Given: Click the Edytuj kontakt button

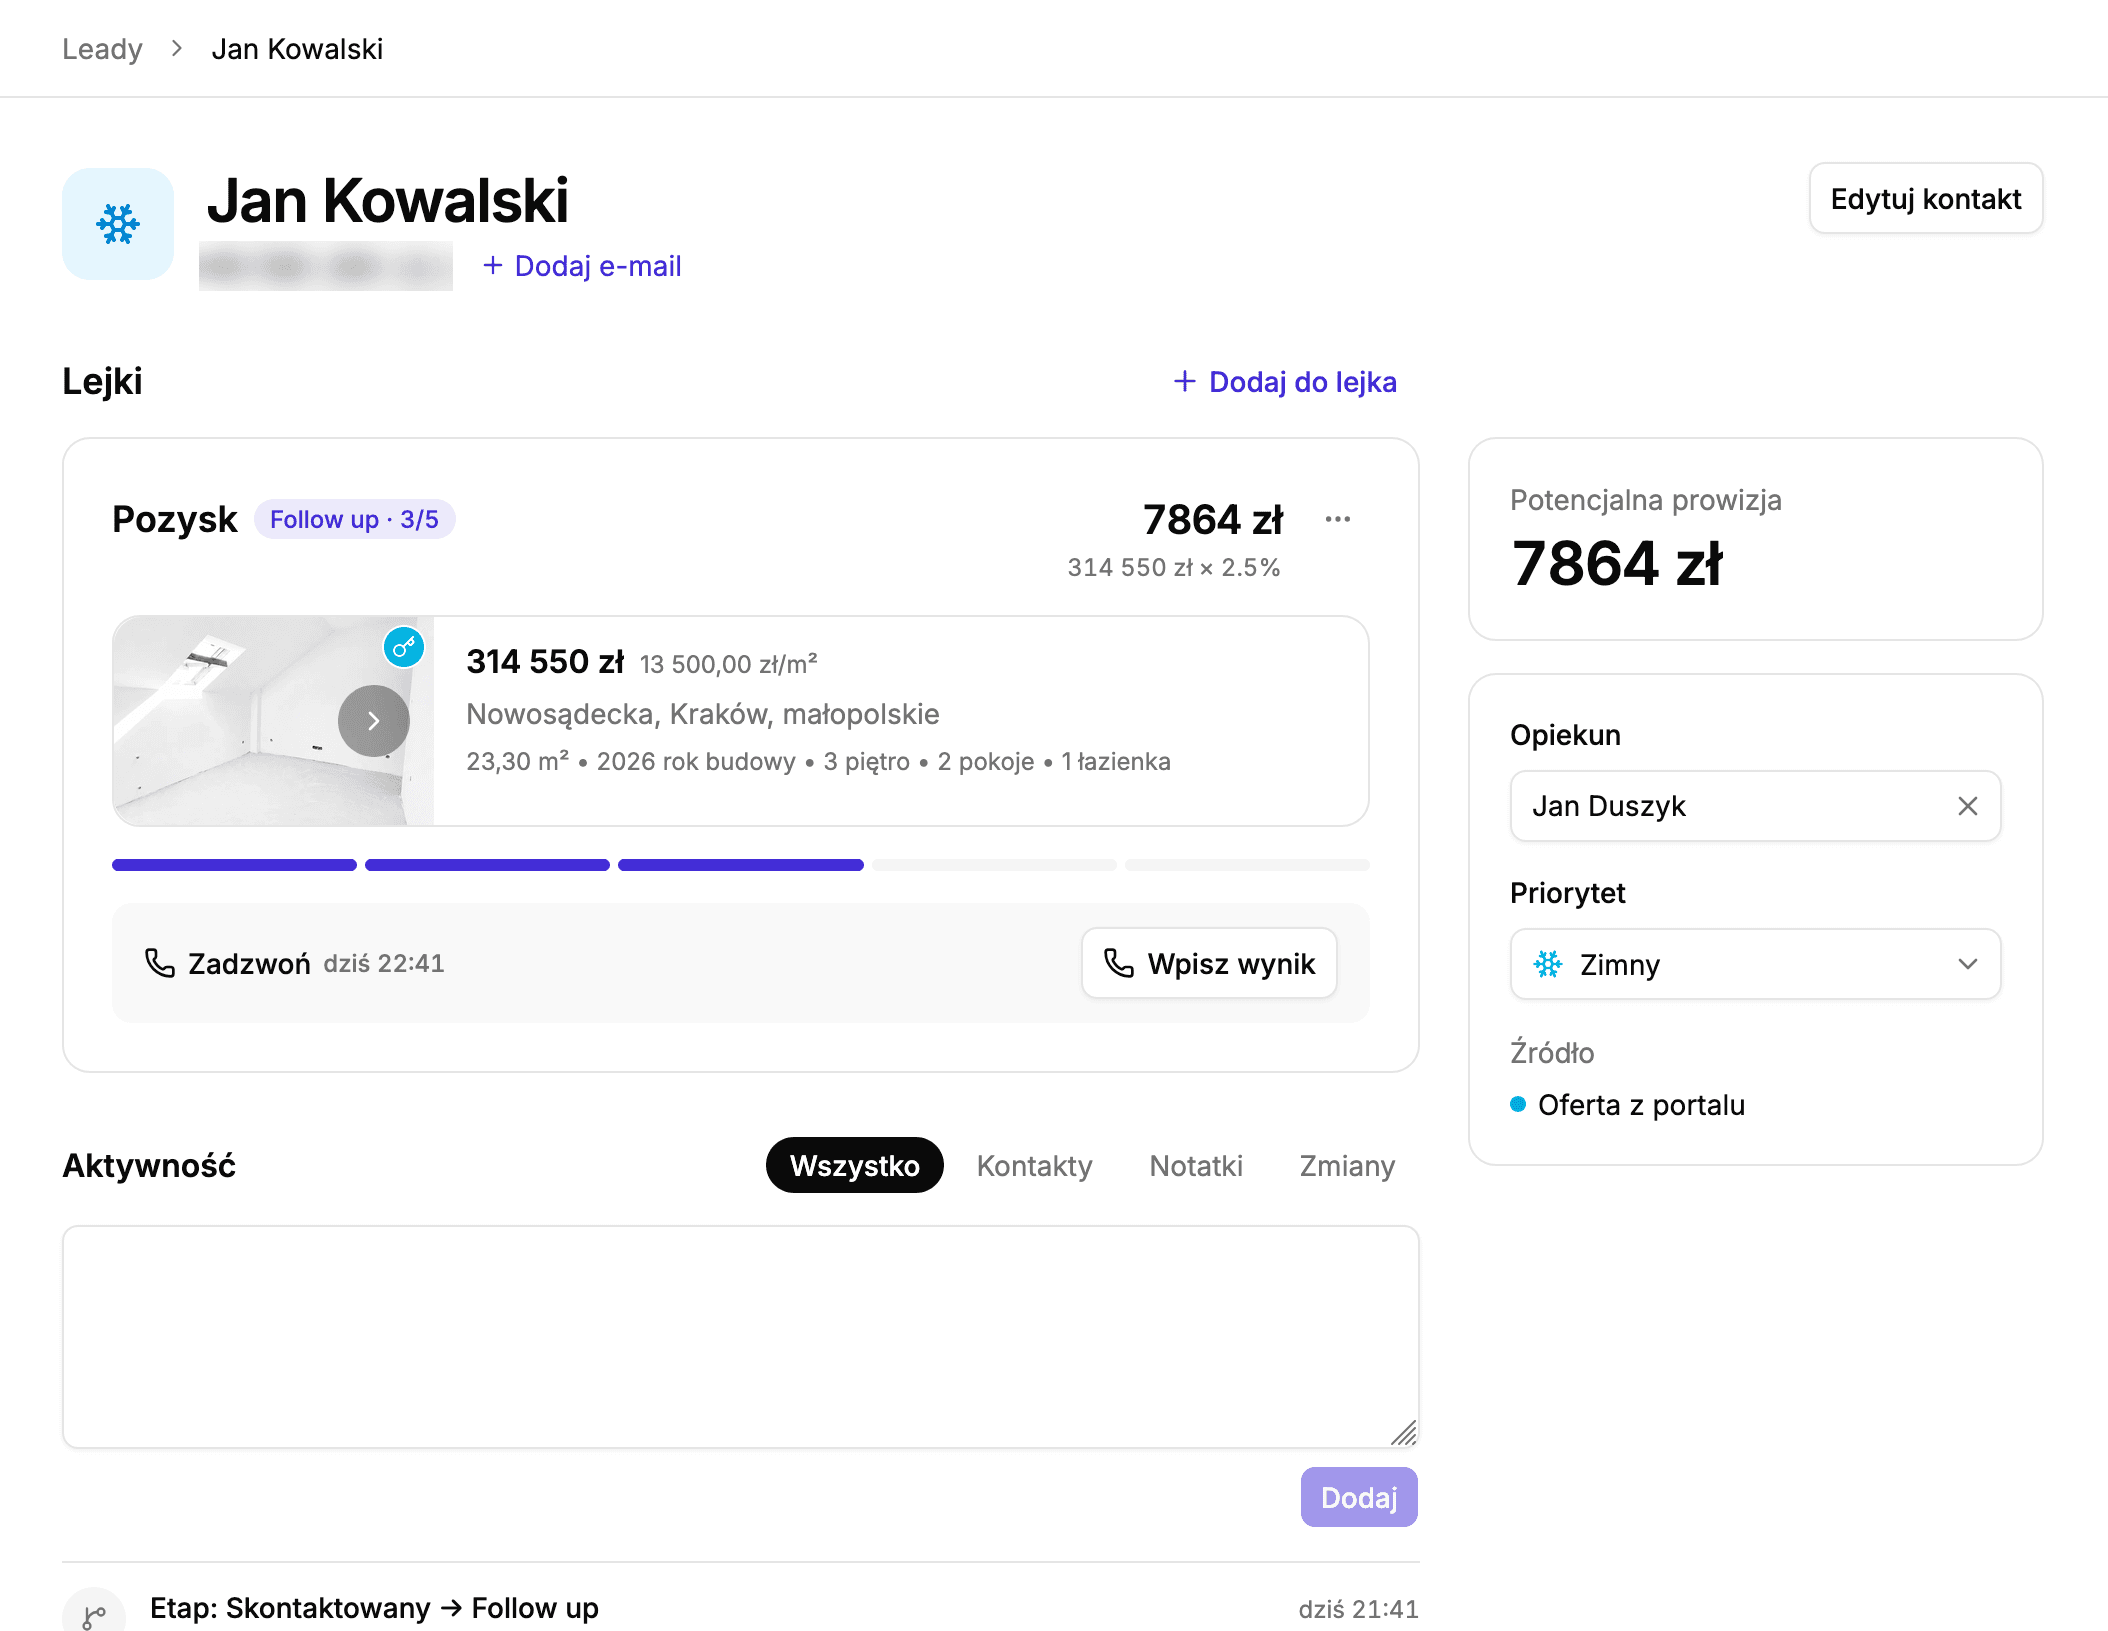Looking at the screenshot, I should click(1926, 199).
